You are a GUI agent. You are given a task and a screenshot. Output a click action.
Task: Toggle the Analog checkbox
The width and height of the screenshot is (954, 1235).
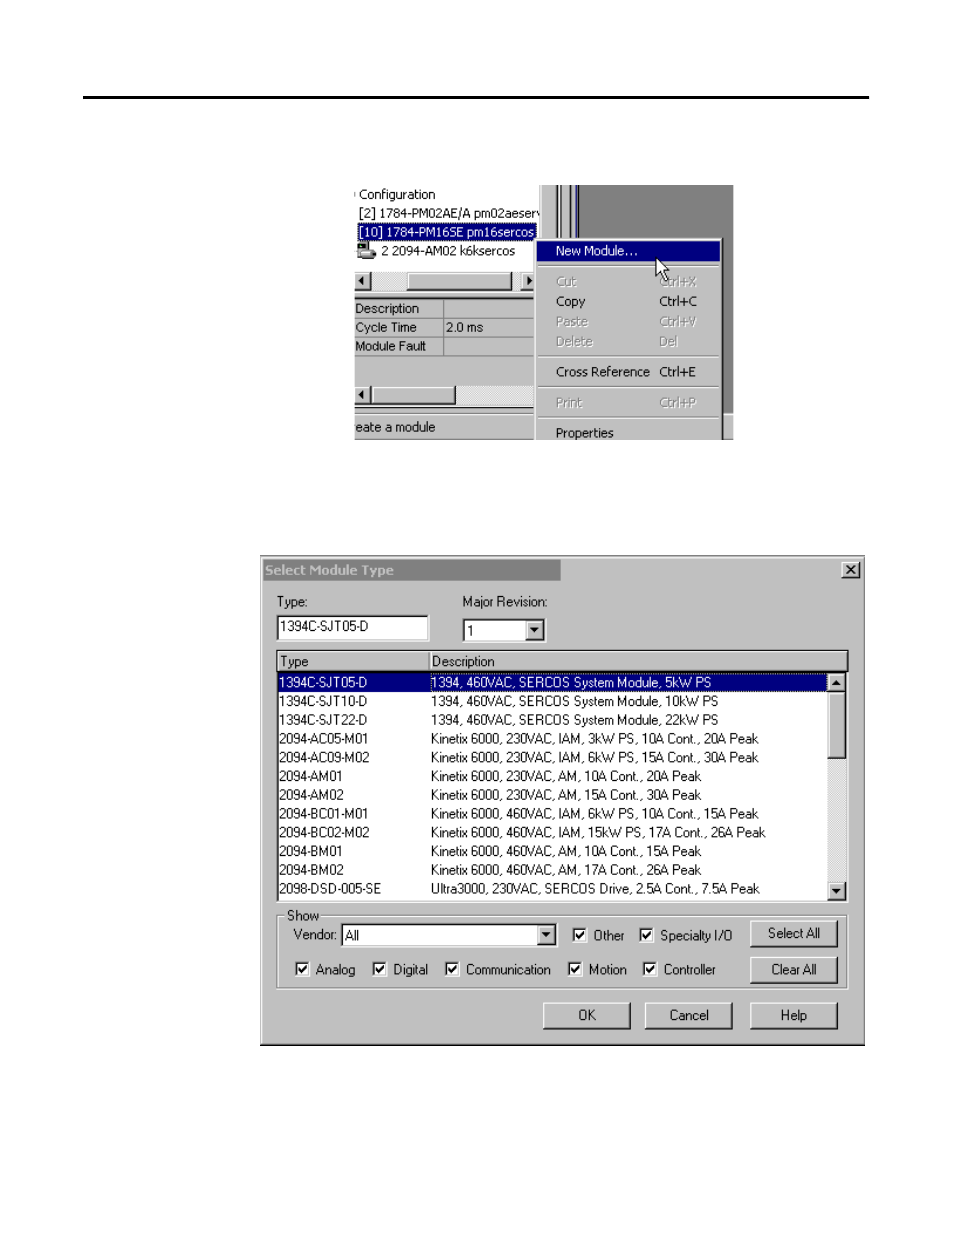tap(302, 969)
